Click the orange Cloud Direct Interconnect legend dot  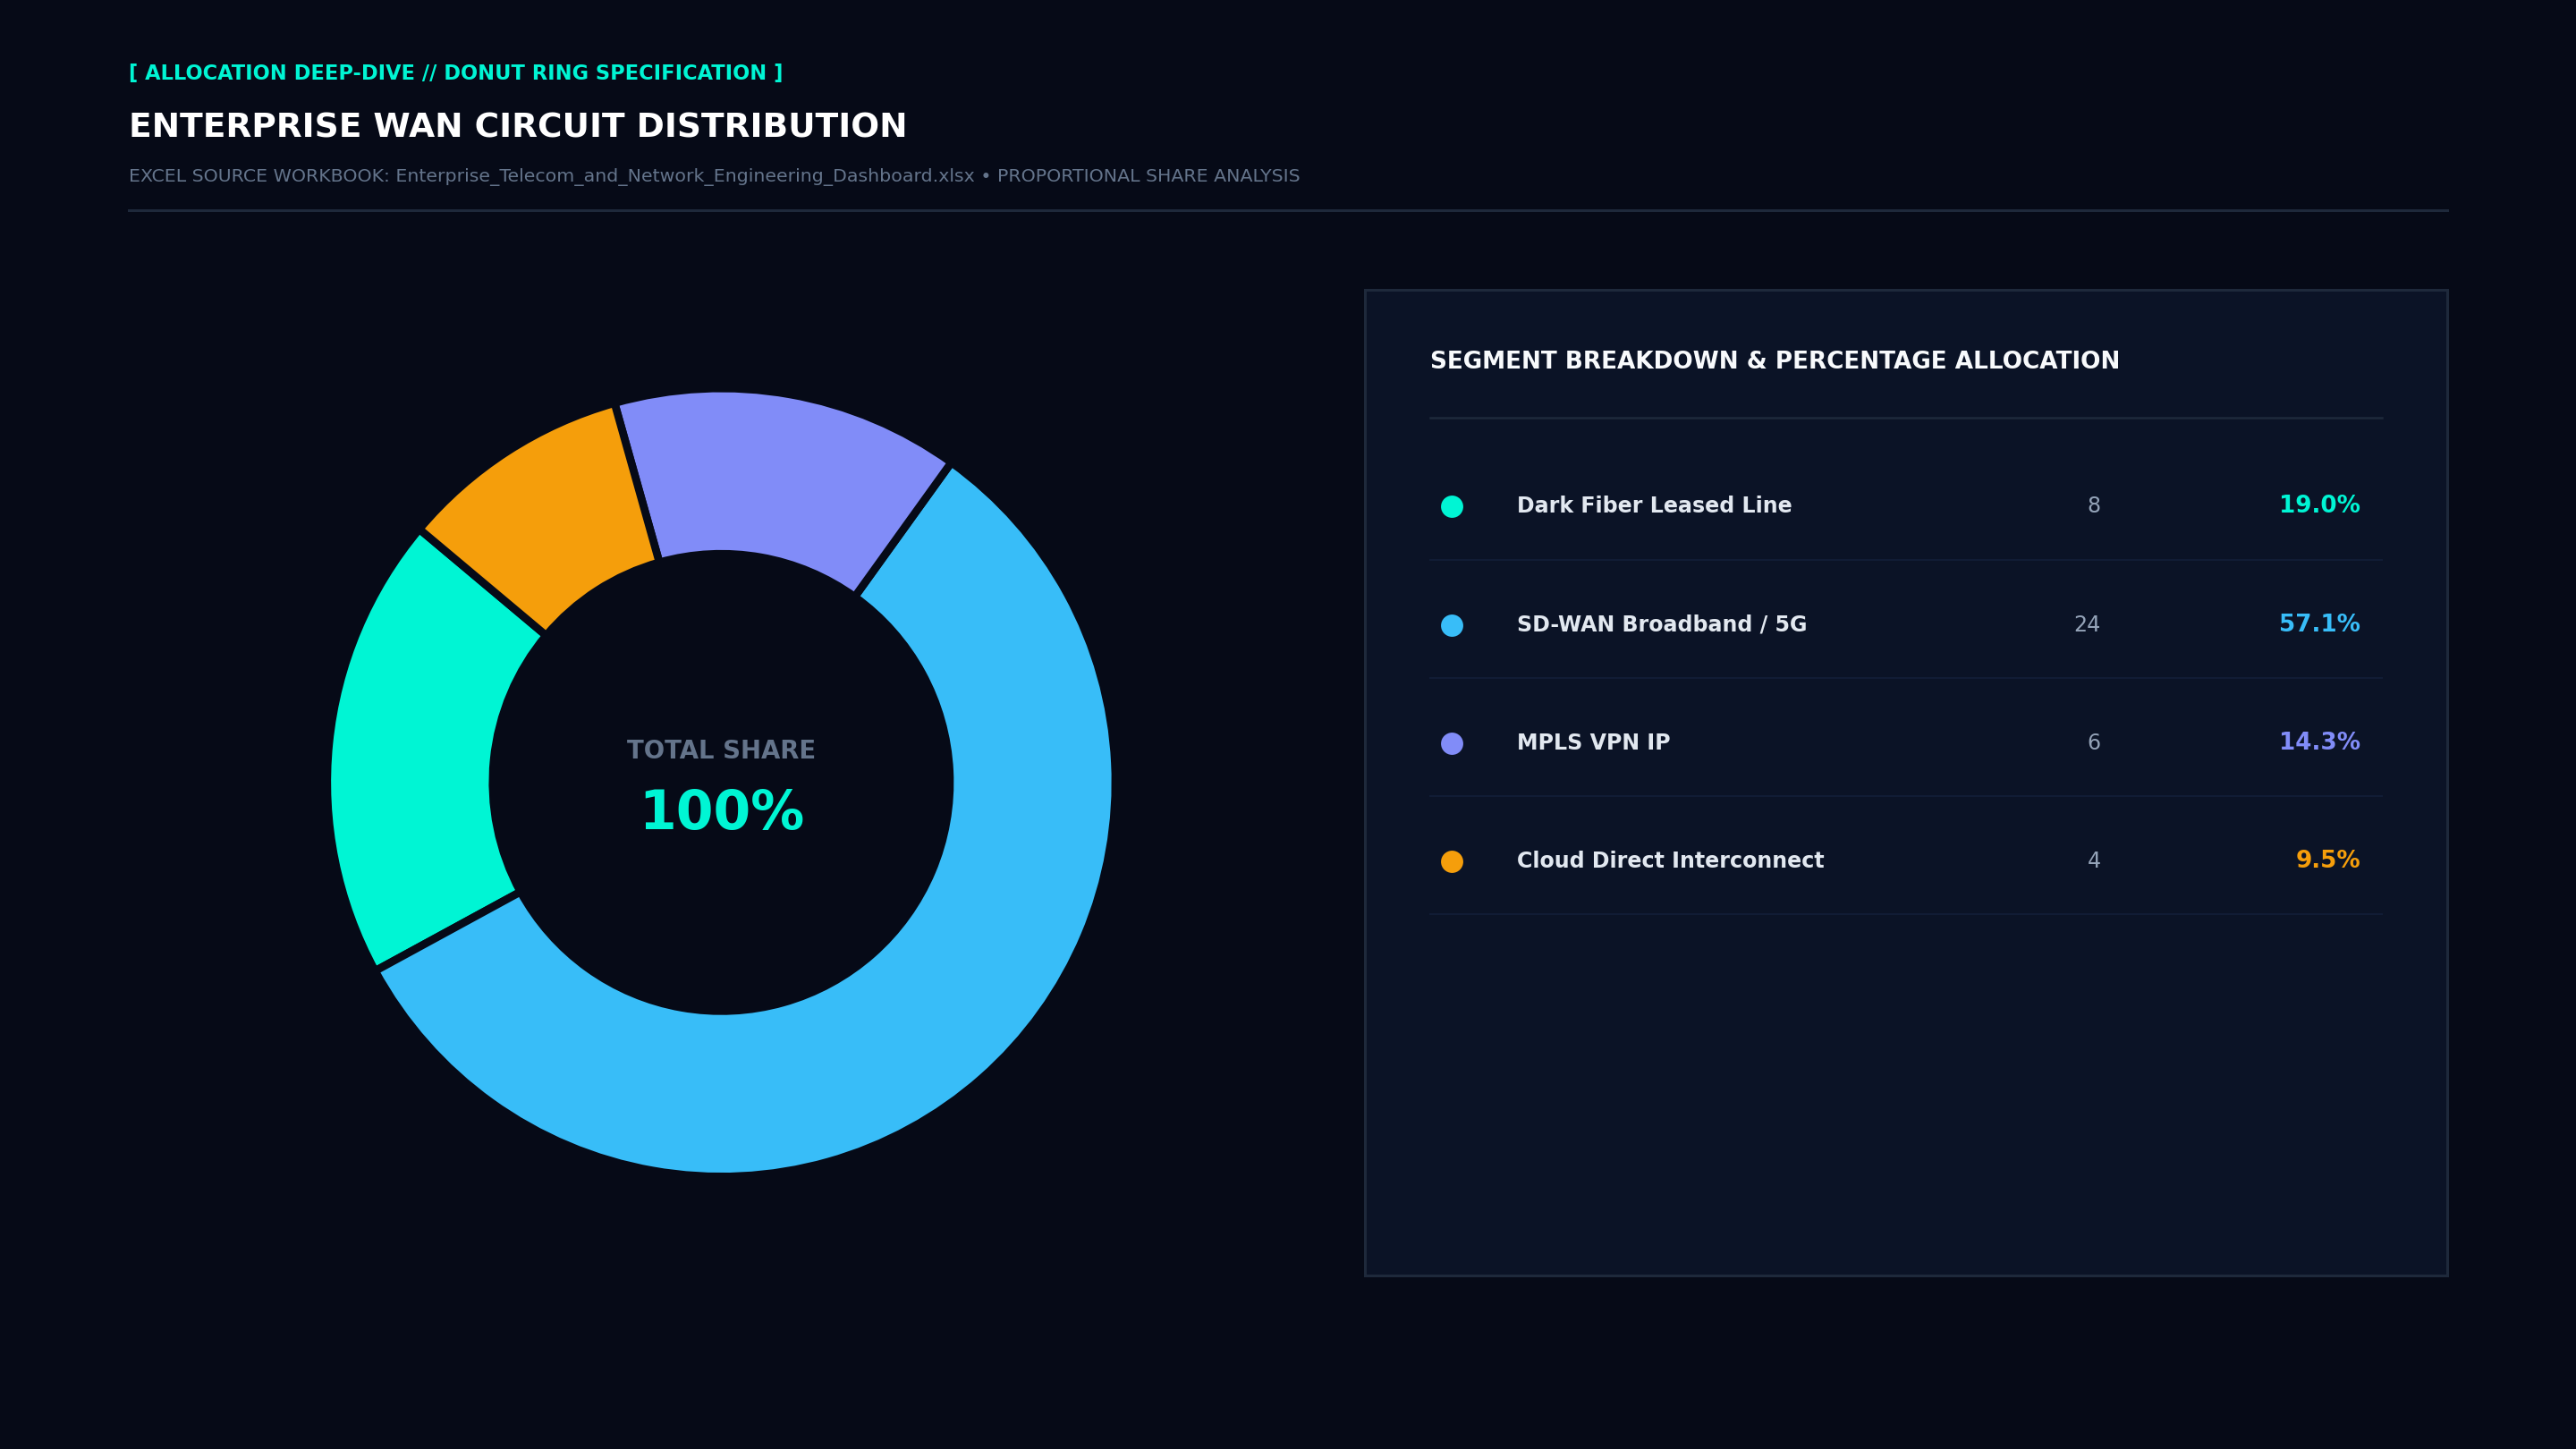pyautogui.click(x=1452, y=861)
